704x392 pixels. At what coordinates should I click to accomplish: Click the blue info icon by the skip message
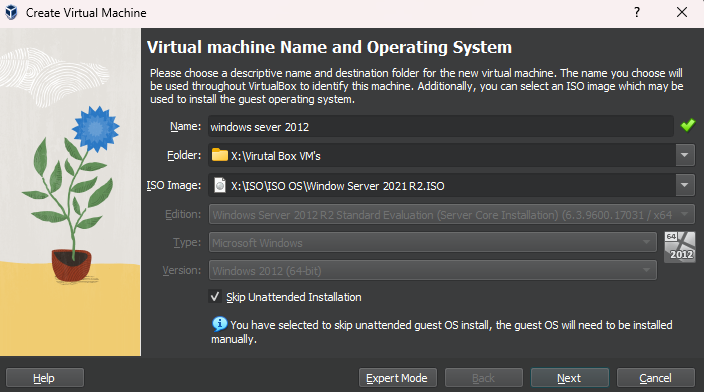[220, 324]
